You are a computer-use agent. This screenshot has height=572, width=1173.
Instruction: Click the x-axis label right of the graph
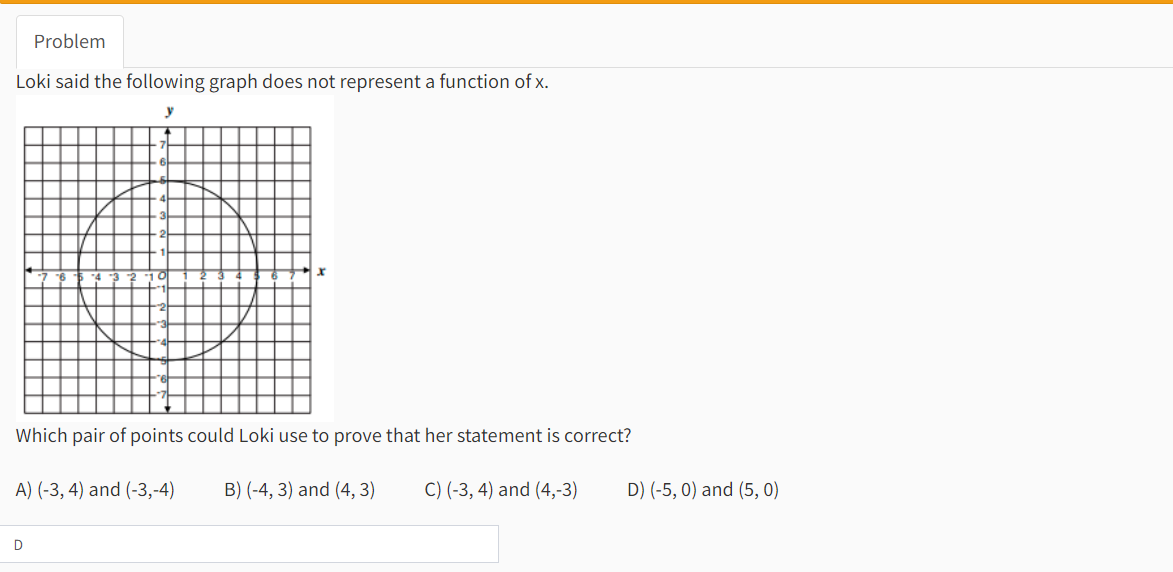click(x=321, y=271)
